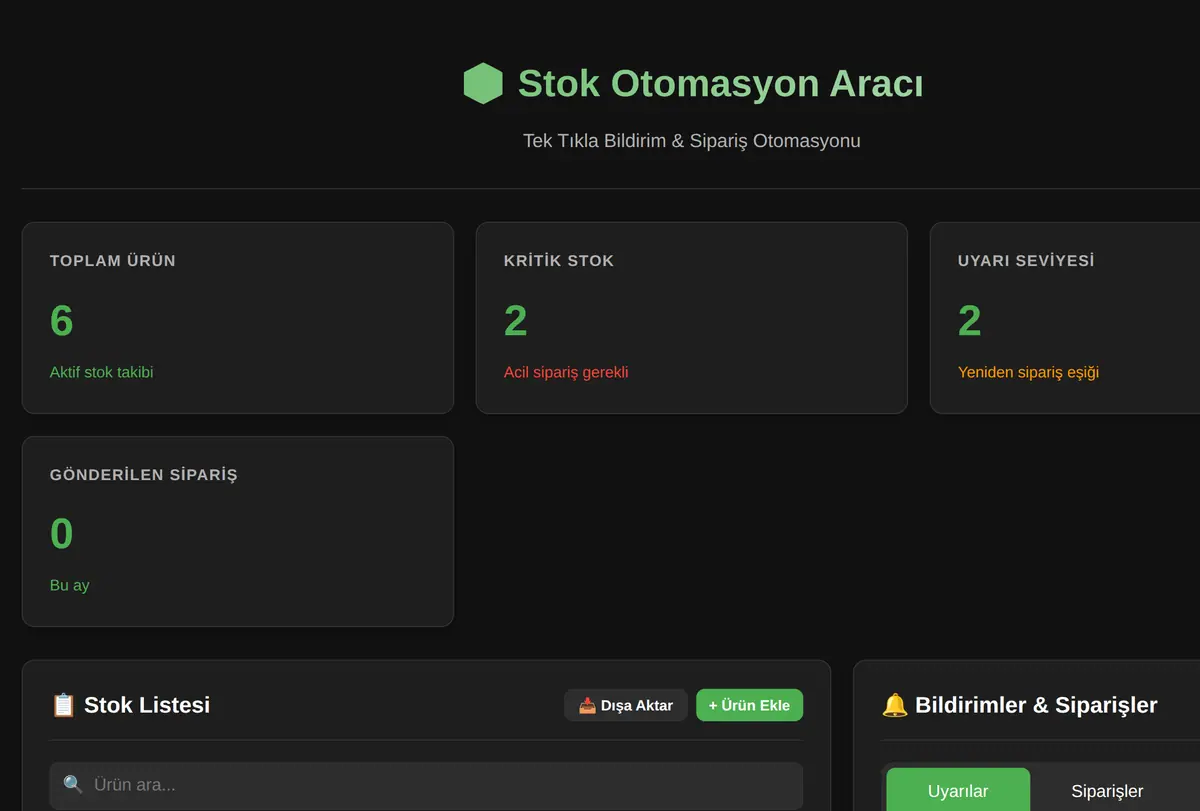Image resolution: width=1200 pixels, height=811 pixels.
Task: Switch to the Siparişler tab
Action: pyautogui.click(x=1107, y=791)
